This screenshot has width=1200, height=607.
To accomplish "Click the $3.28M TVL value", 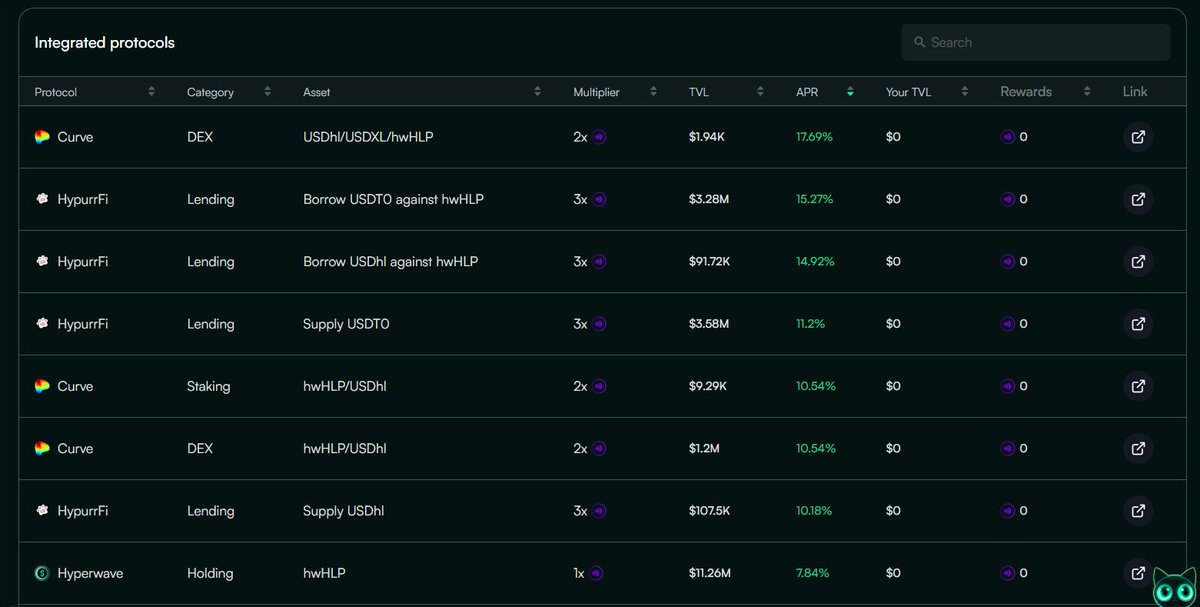I will click(x=709, y=199).
